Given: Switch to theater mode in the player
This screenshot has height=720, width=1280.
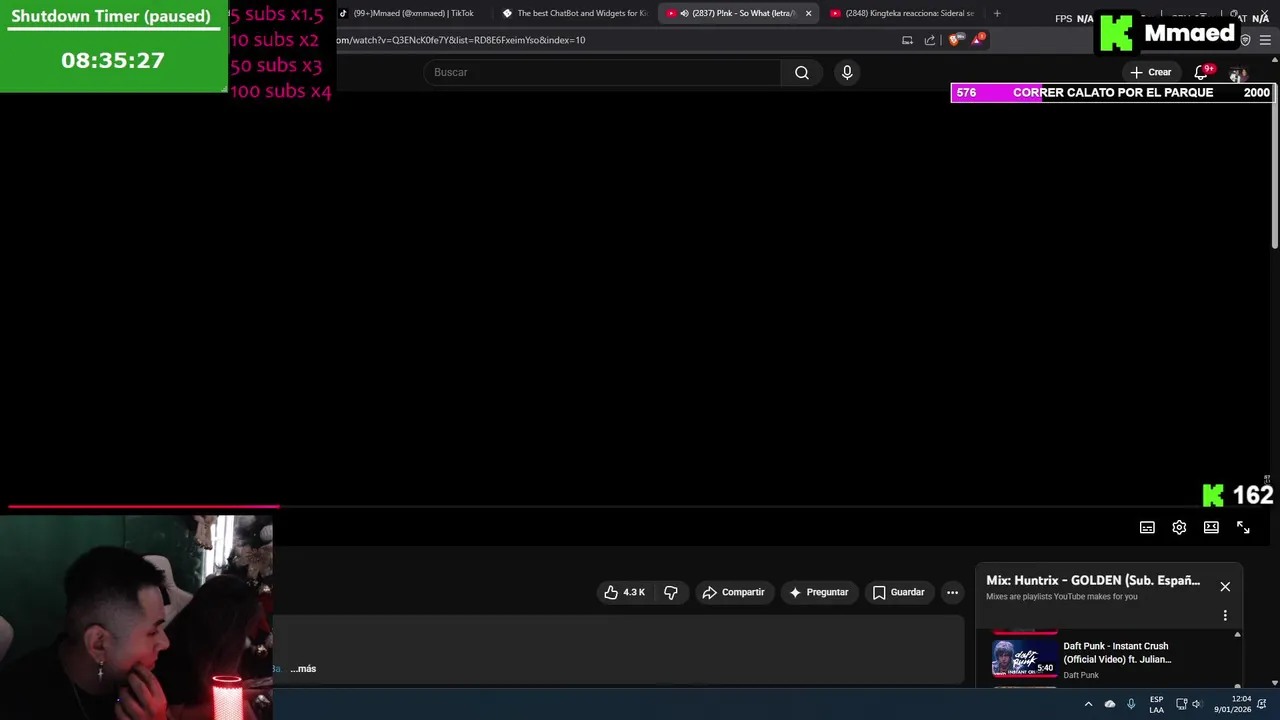Looking at the screenshot, I should click(x=1211, y=527).
